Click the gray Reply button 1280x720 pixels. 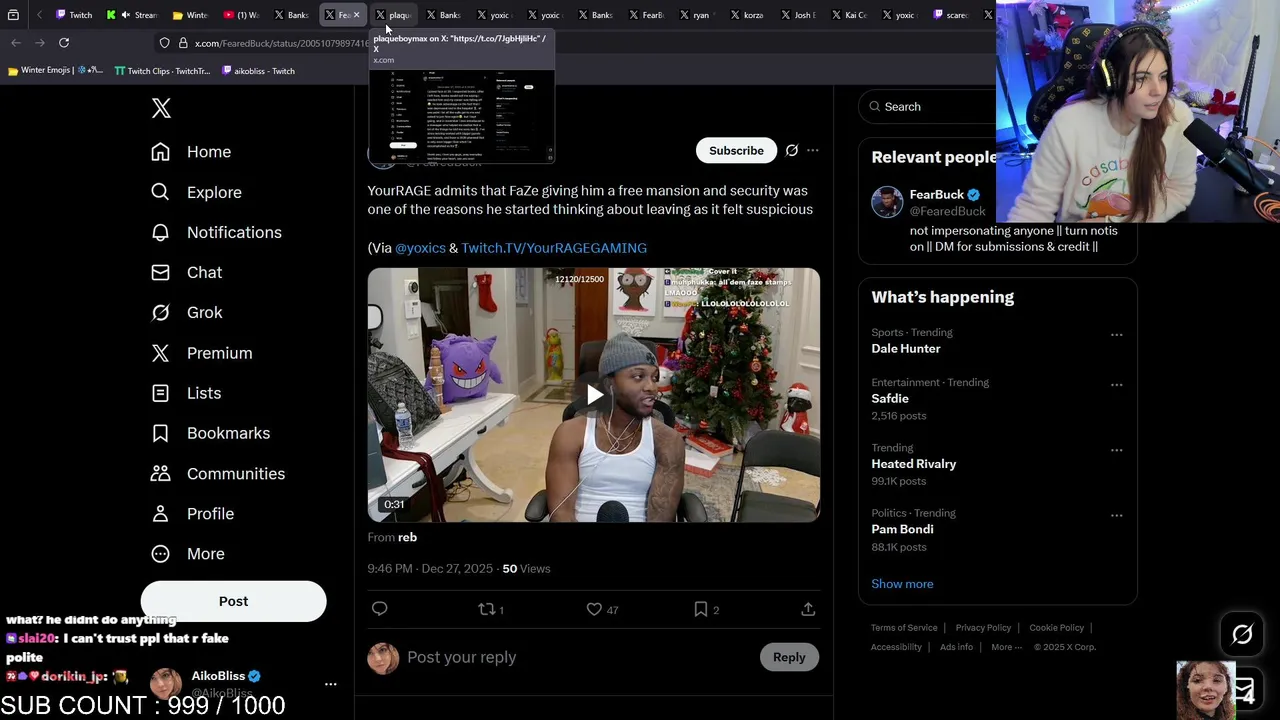789,657
